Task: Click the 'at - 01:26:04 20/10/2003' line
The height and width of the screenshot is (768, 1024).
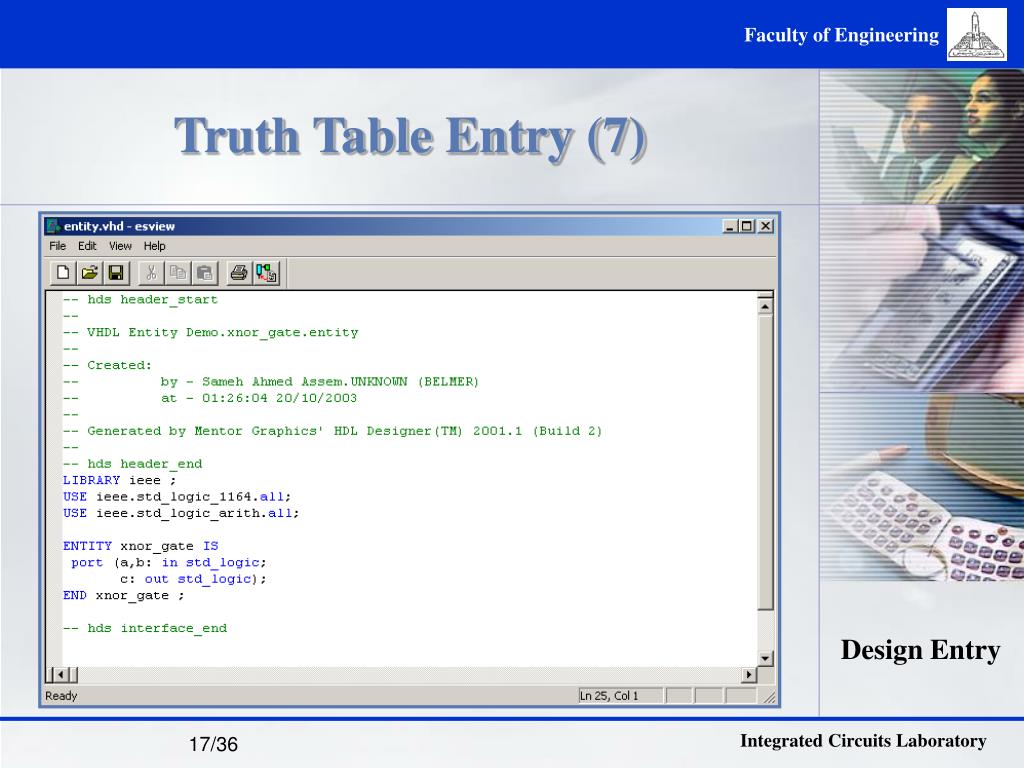Action: click(210, 398)
